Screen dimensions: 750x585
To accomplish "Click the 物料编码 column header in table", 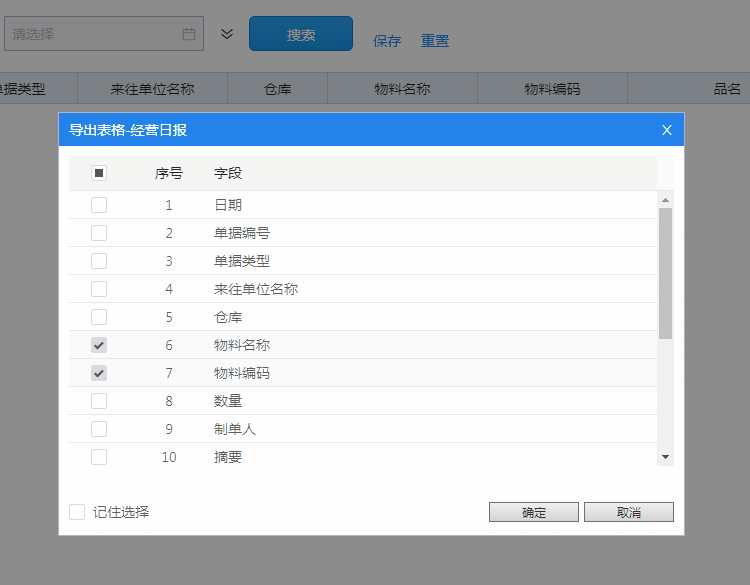I will click(552, 88).
